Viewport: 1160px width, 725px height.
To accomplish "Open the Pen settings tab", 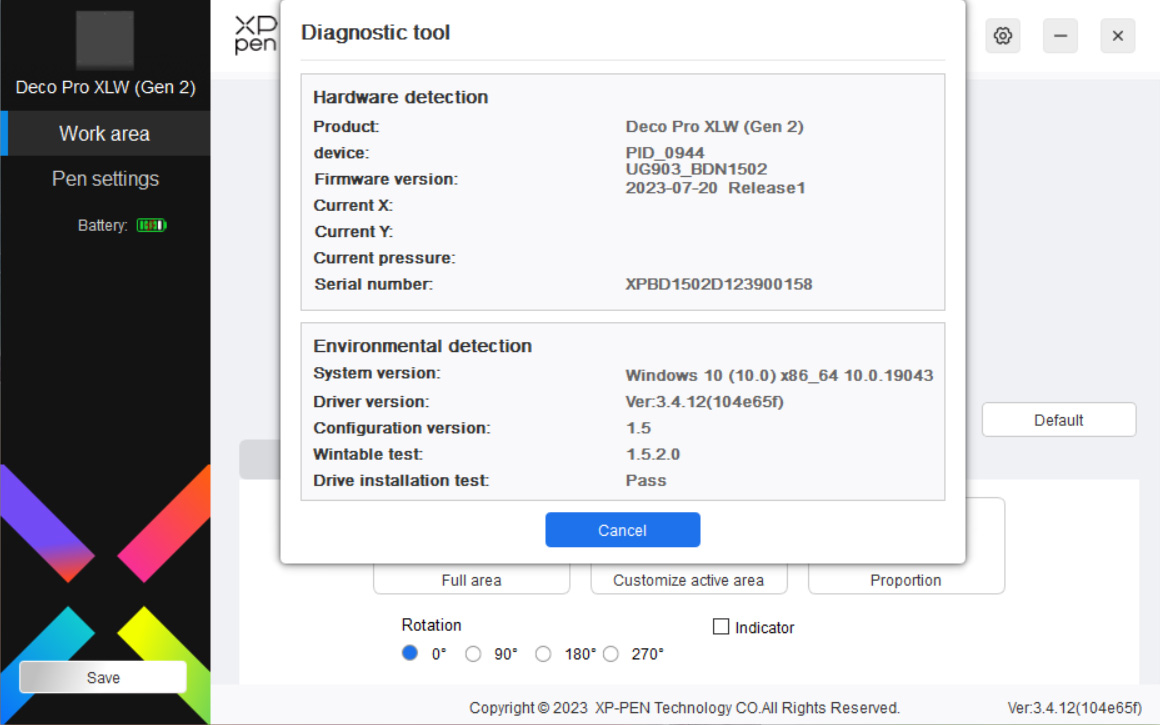I will (x=105, y=179).
